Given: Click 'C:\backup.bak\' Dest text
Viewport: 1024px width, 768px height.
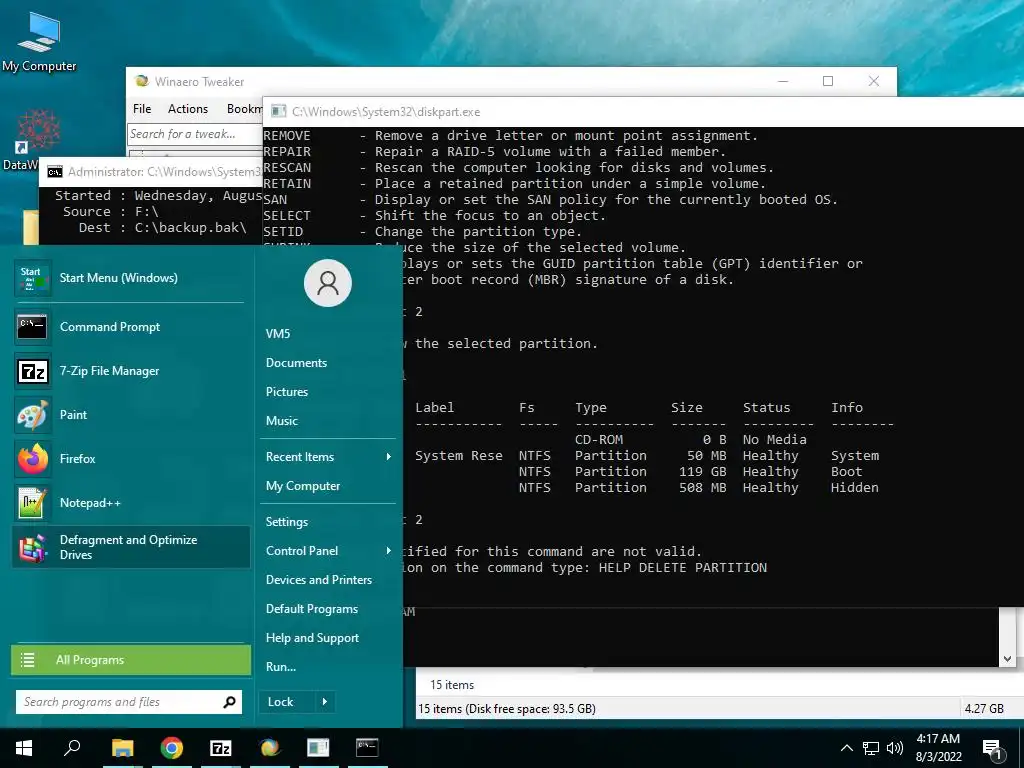Looking at the screenshot, I should click(191, 227).
